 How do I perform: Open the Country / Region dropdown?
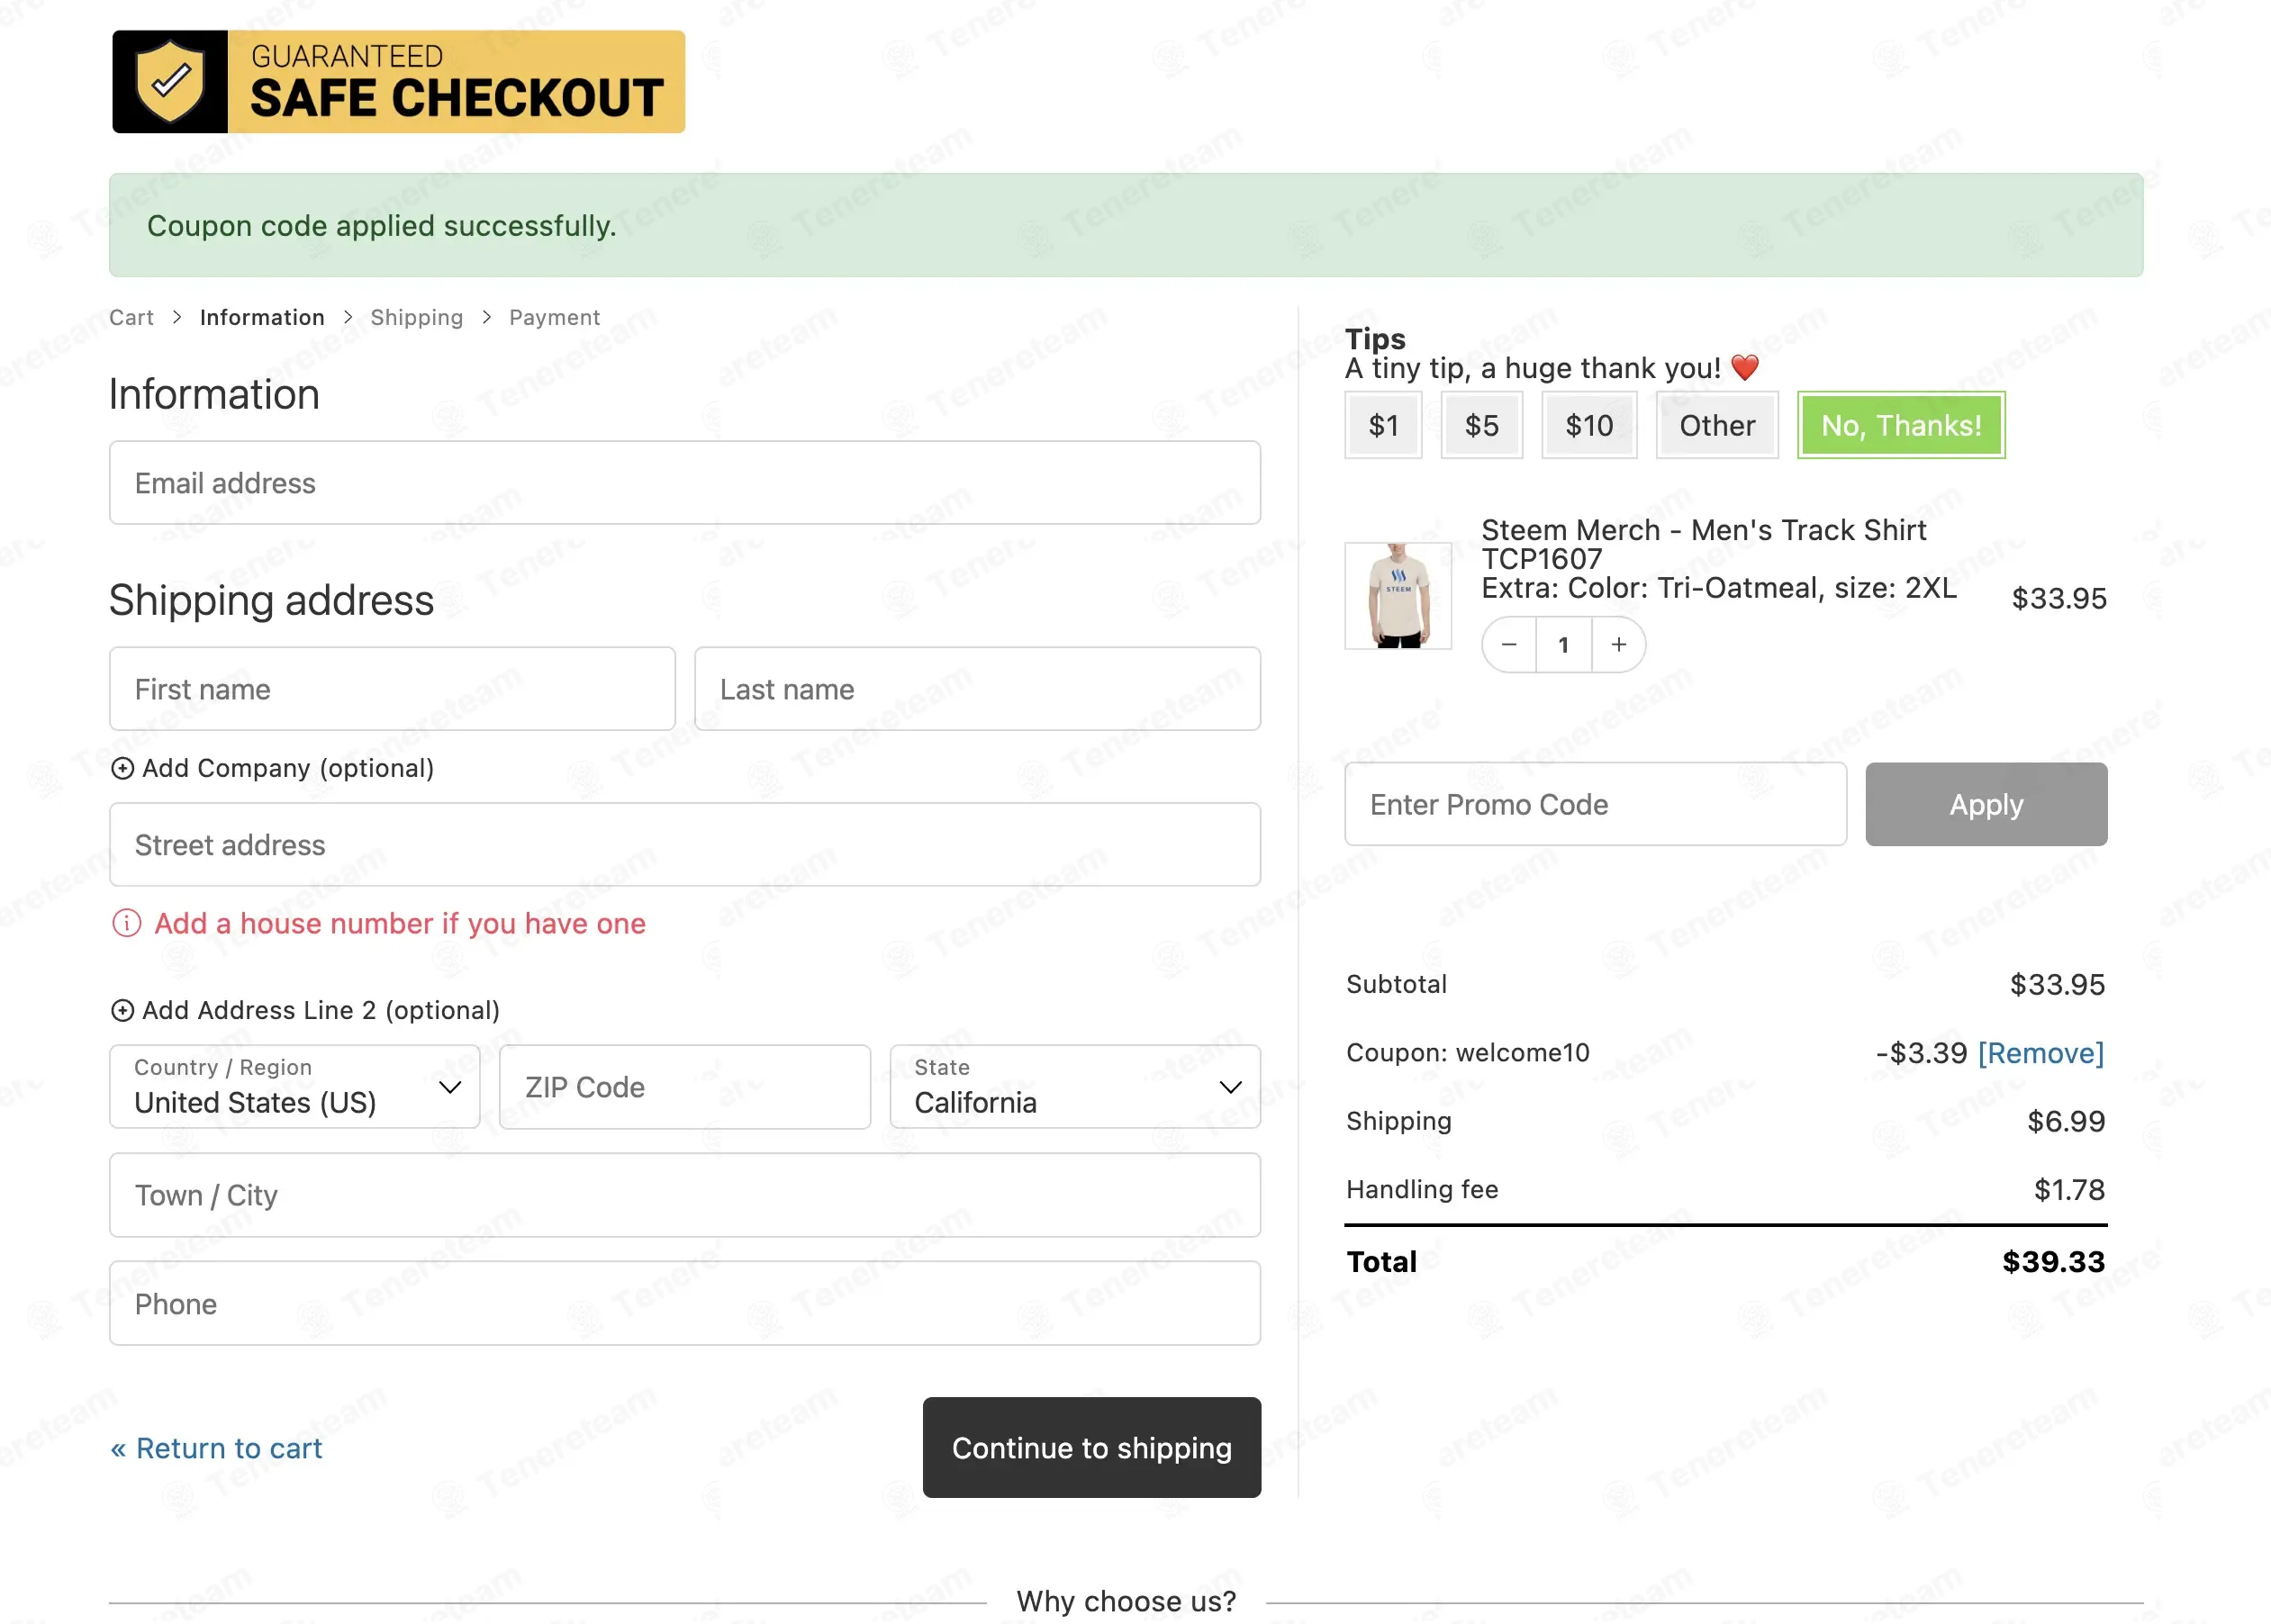(294, 1087)
